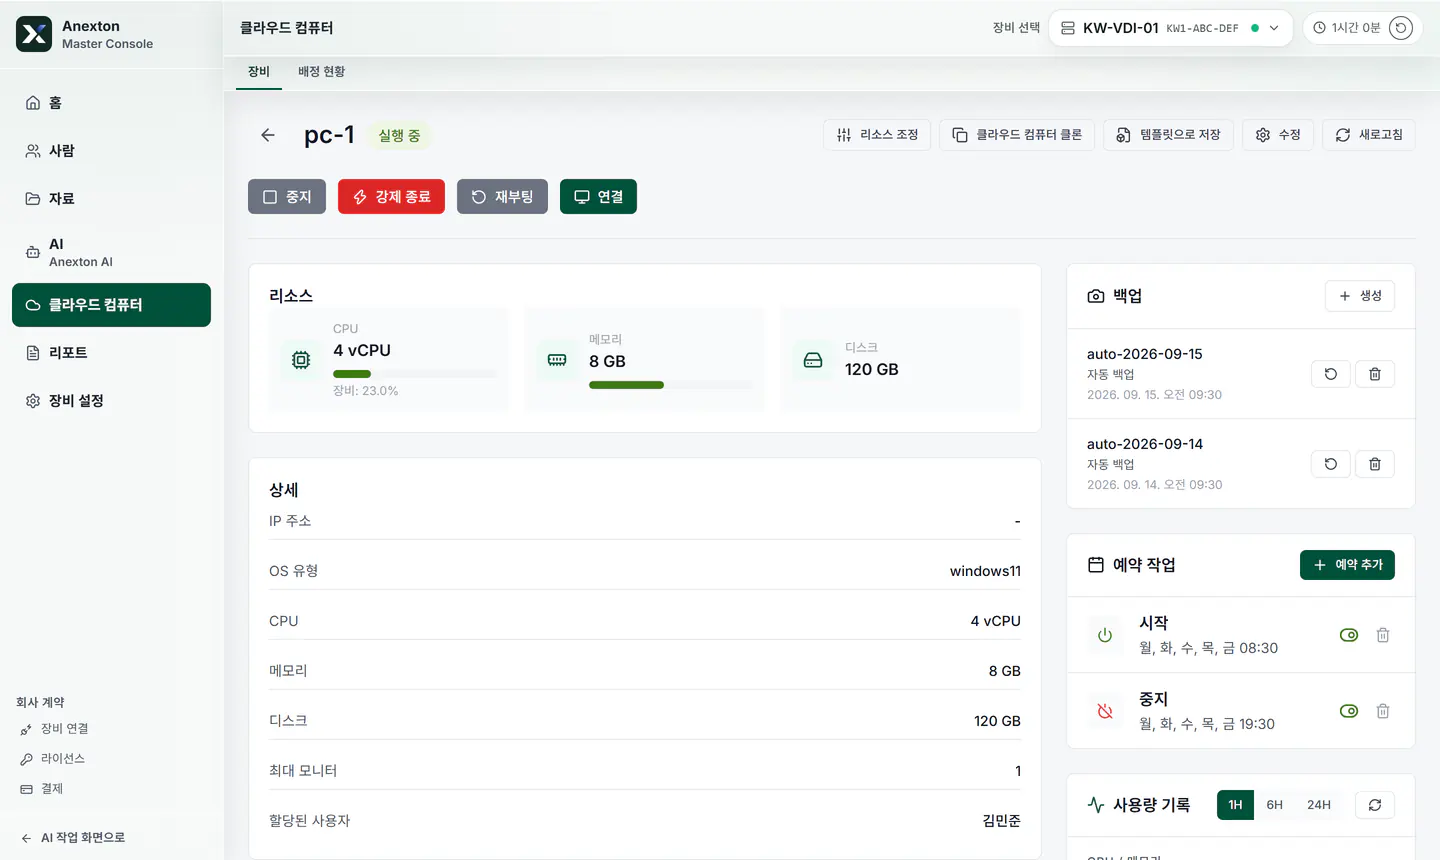Toggle the 시작 schedule switch

[x=1349, y=635]
